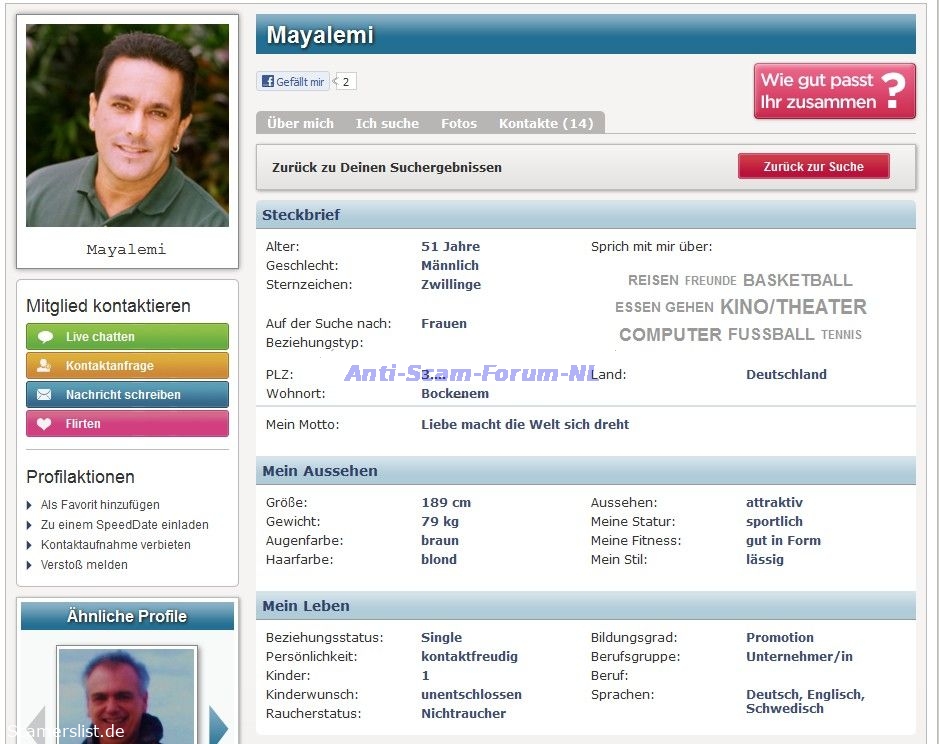Start a live chat with the member
This screenshot has height=744, width=939.
point(127,337)
